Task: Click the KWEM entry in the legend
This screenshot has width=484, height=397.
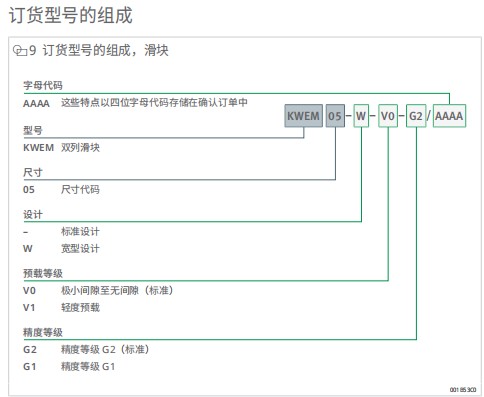Action: pos(38,147)
